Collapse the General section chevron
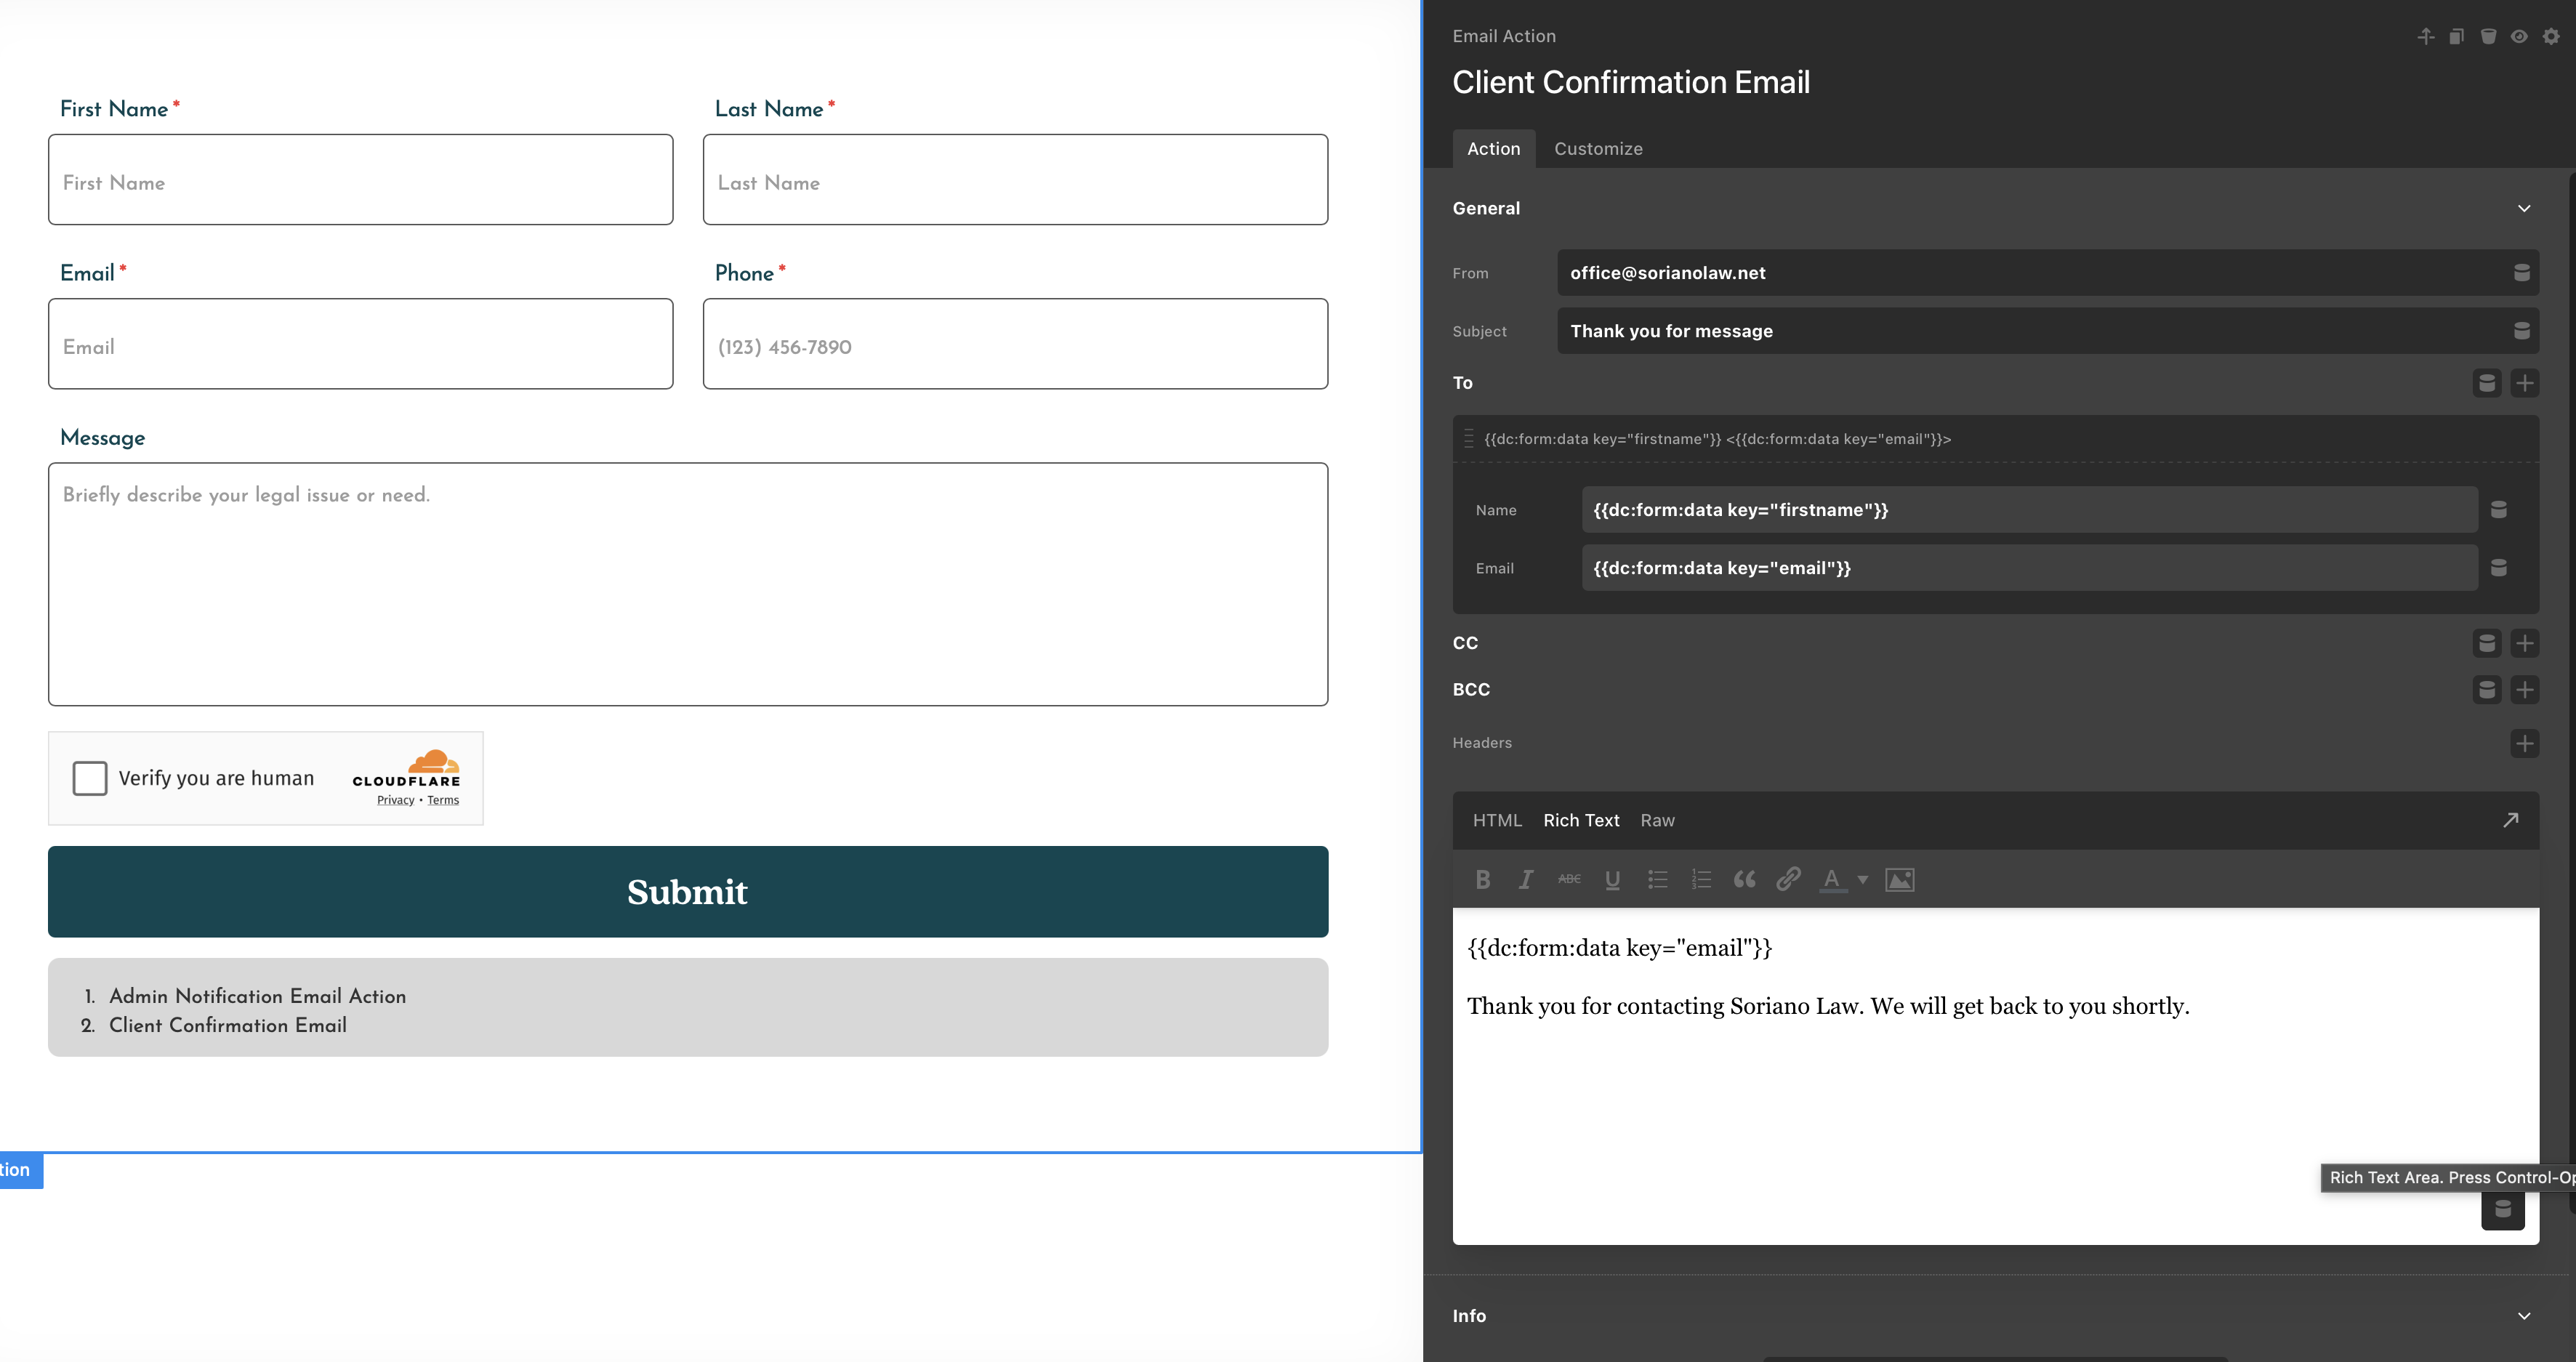The height and width of the screenshot is (1362, 2576). [x=2524, y=208]
